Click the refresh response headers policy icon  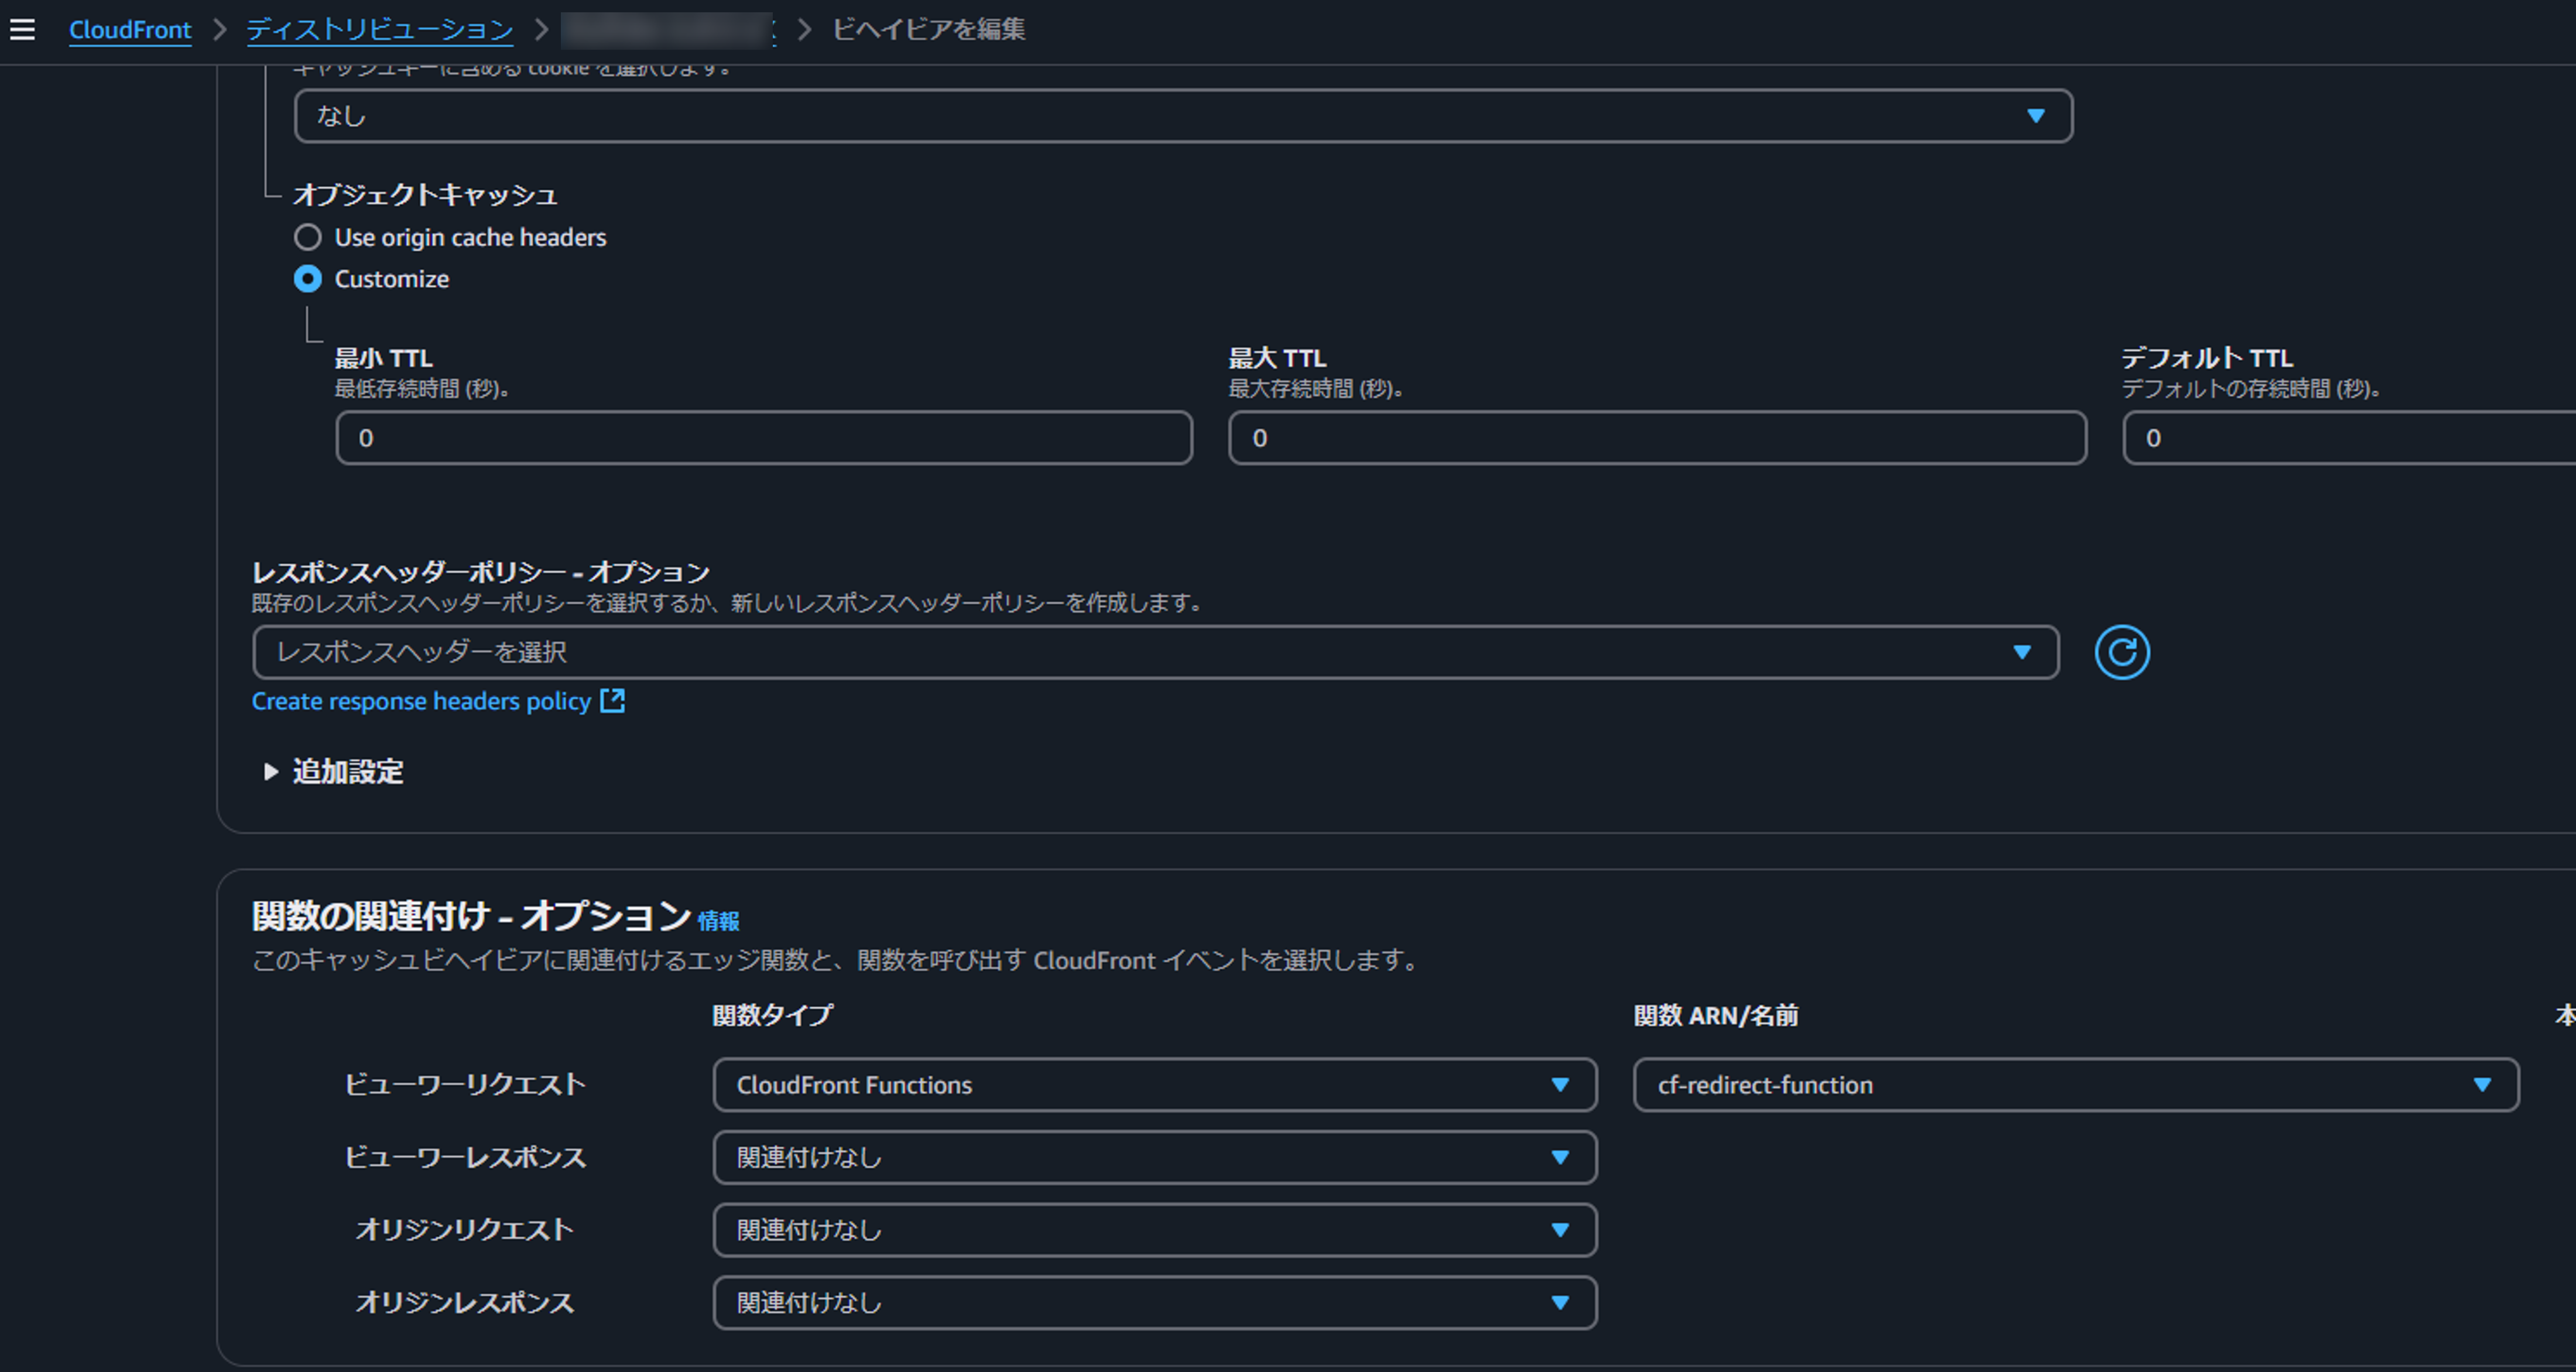click(2121, 652)
